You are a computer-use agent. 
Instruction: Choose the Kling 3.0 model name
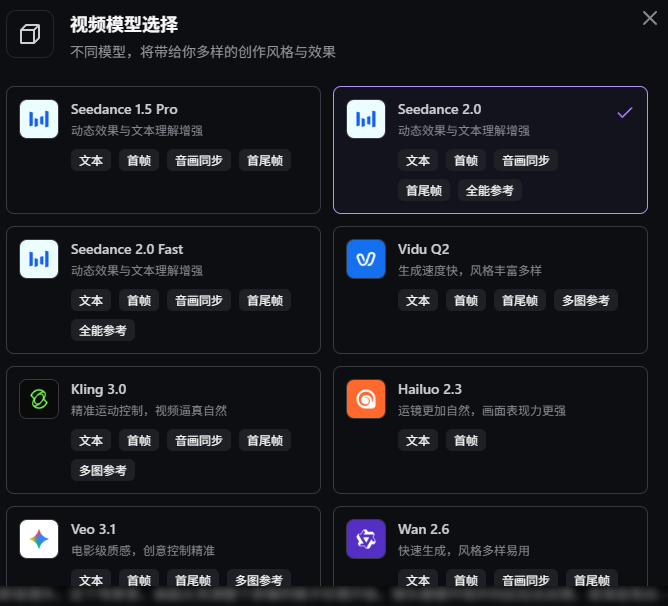98,389
